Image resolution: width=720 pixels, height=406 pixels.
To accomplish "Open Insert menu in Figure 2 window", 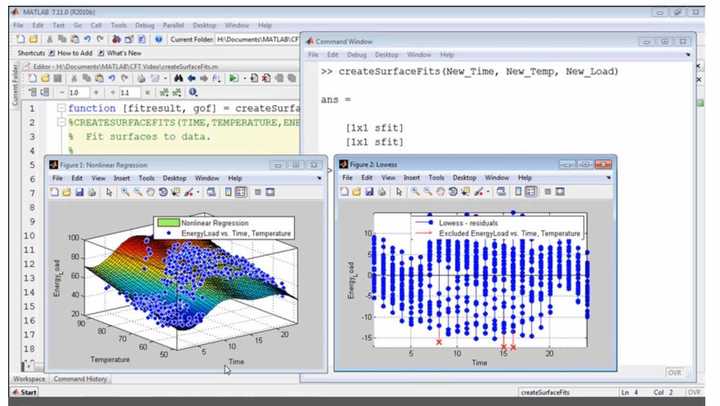I will point(411,178).
